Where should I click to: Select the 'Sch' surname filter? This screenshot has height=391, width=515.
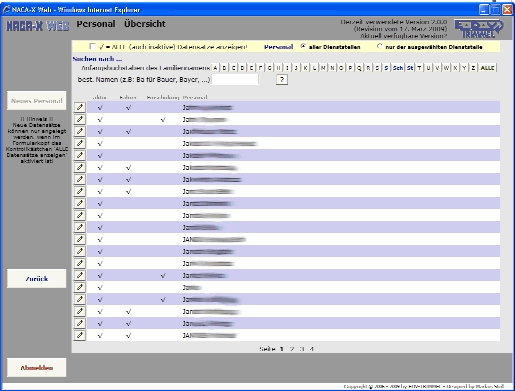point(398,68)
